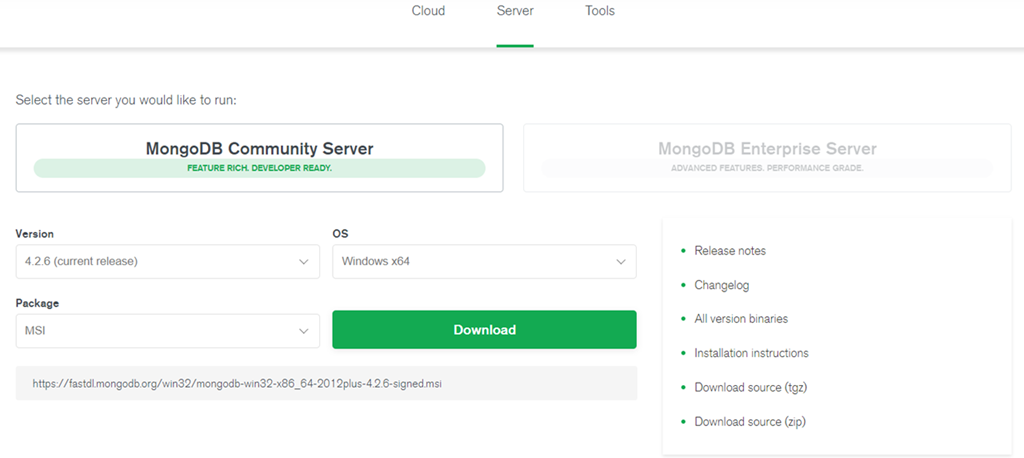Click the Feature Rich Developer Ready badge

tap(259, 168)
